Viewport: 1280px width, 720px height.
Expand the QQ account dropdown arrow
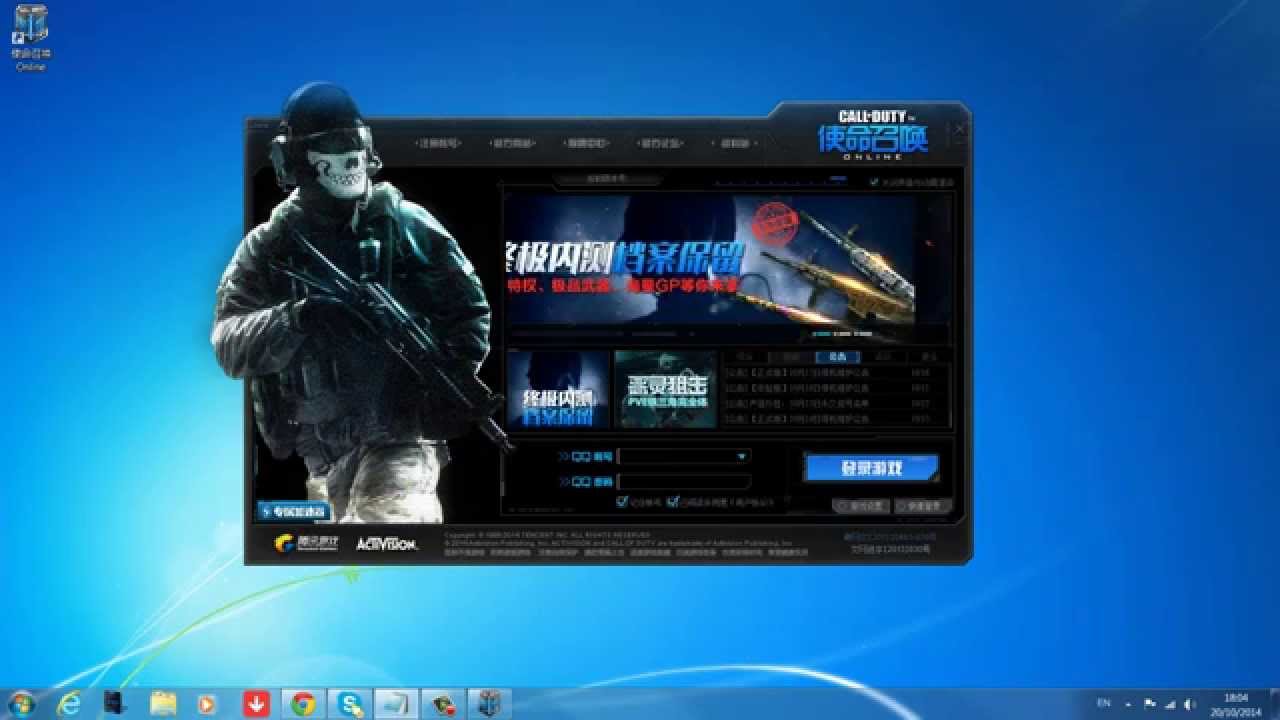point(742,456)
